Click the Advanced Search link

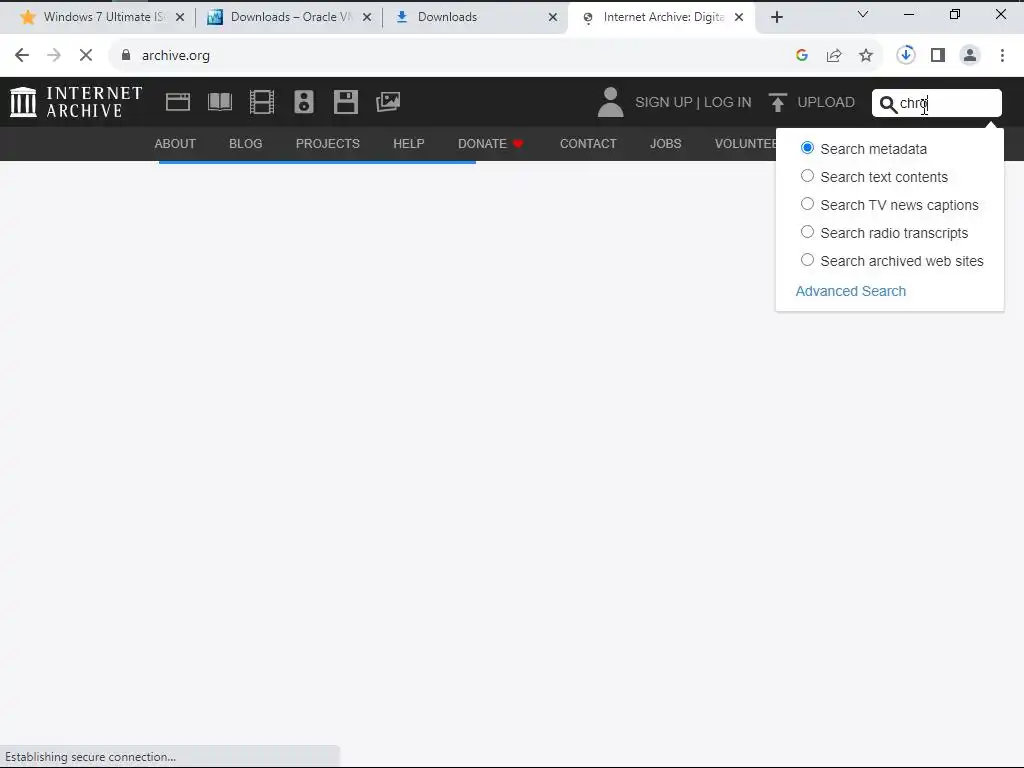tap(850, 291)
